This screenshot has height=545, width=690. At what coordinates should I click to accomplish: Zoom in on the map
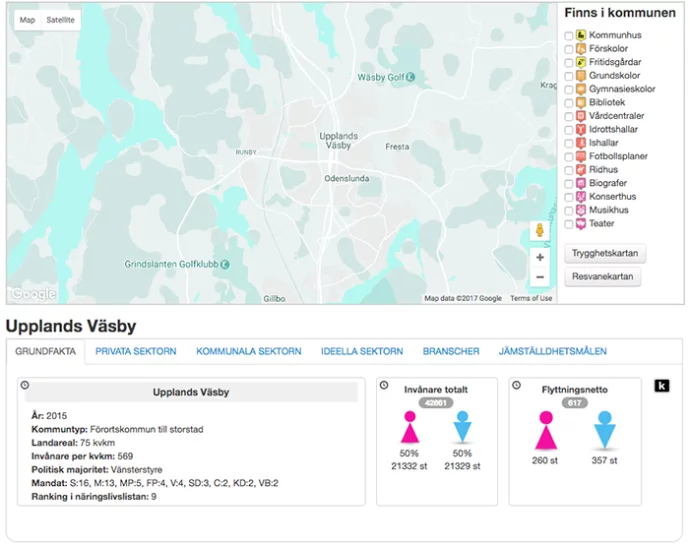540,257
